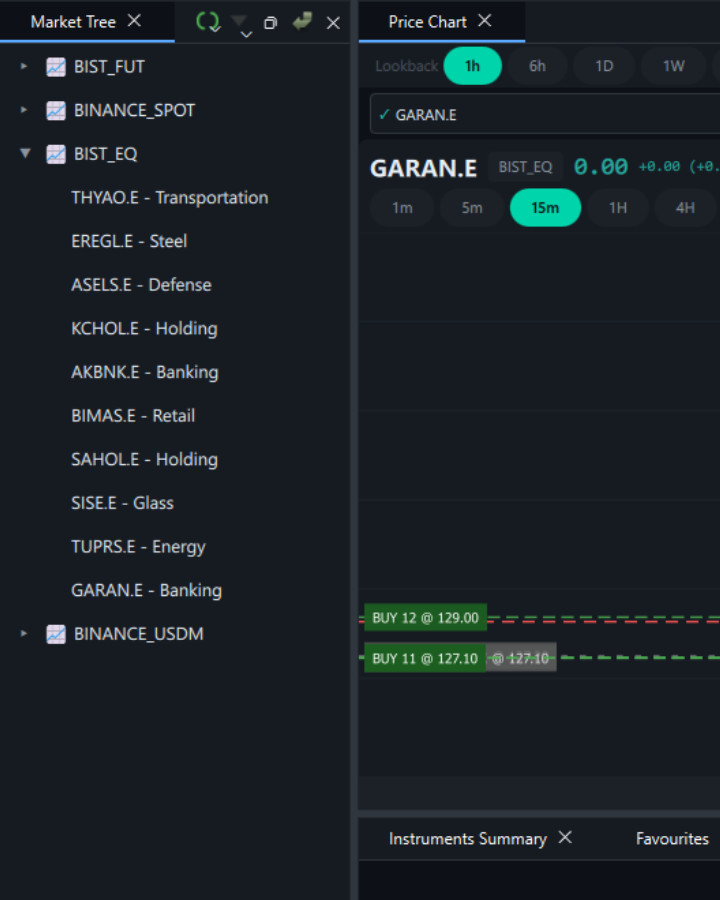Screen dimensions: 720x900
Task: Select THYAO.E - Transportation in the tree
Action: pos(169,198)
